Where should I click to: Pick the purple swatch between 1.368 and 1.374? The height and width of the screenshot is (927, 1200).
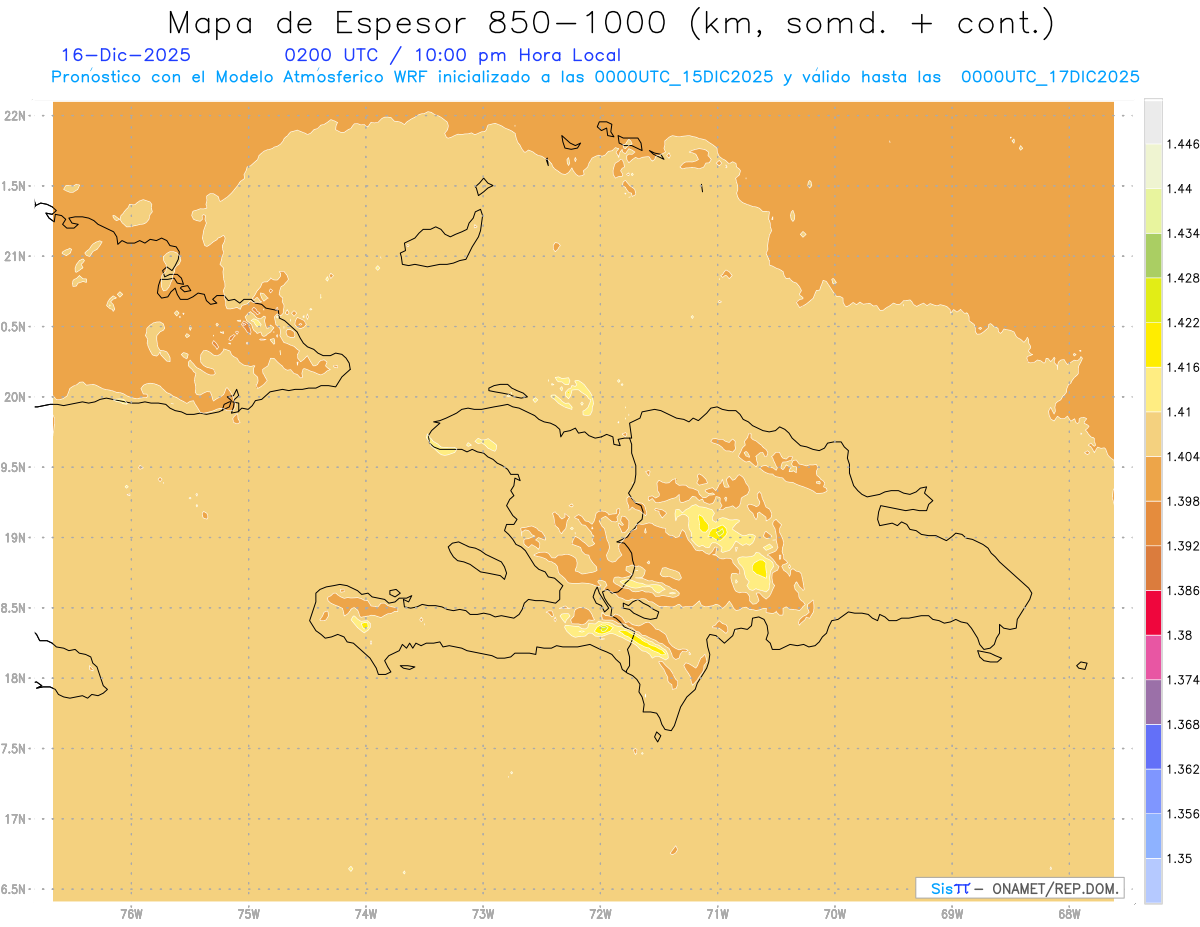pos(1153,702)
